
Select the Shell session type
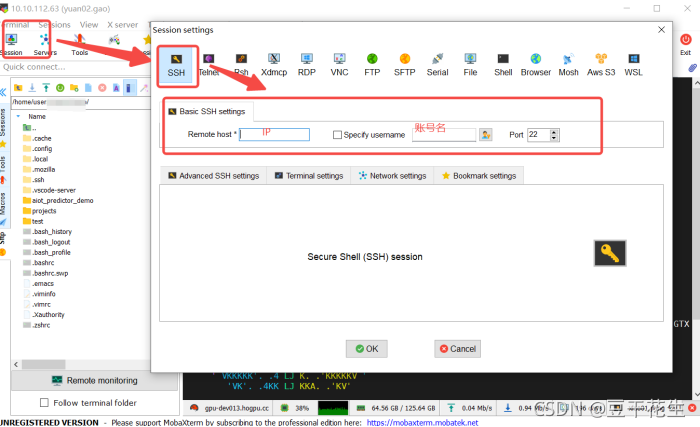(x=503, y=65)
